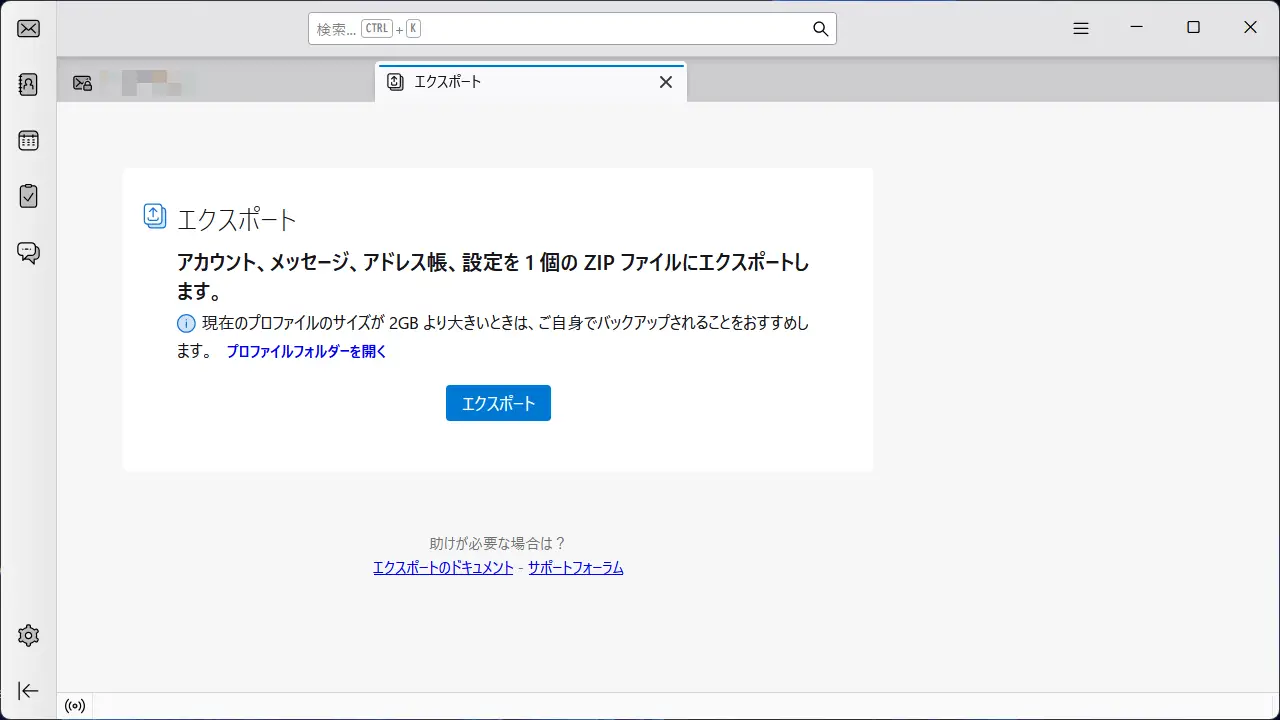The width and height of the screenshot is (1280, 720).
Task: Open the サポートフォーラム link
Action: pyautogui.click(x=575, y=567)
